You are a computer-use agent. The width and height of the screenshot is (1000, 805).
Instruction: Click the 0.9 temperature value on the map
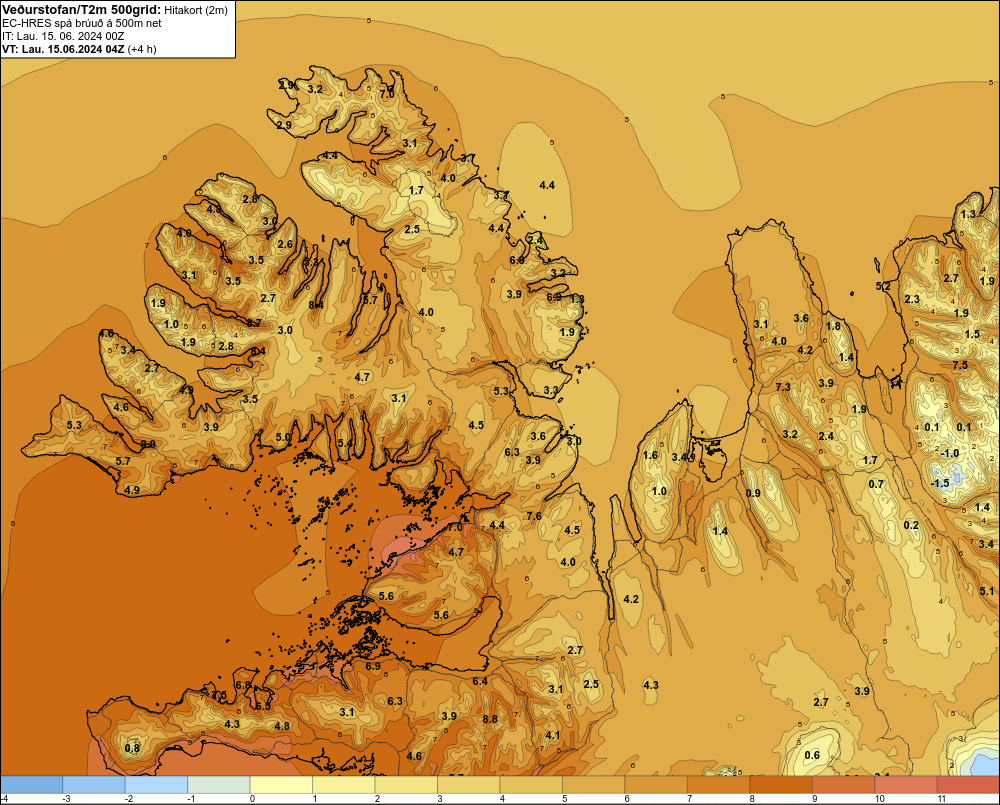753,493
